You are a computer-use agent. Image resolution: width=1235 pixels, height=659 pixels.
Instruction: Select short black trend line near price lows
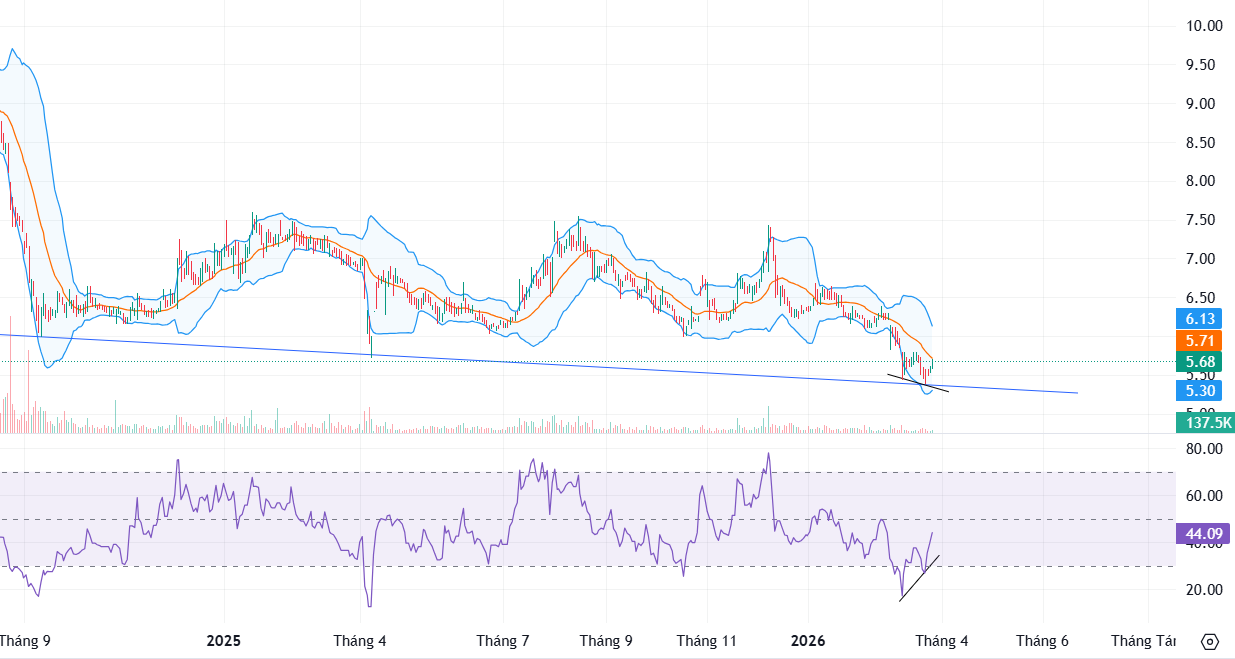(x=918, y=383)
